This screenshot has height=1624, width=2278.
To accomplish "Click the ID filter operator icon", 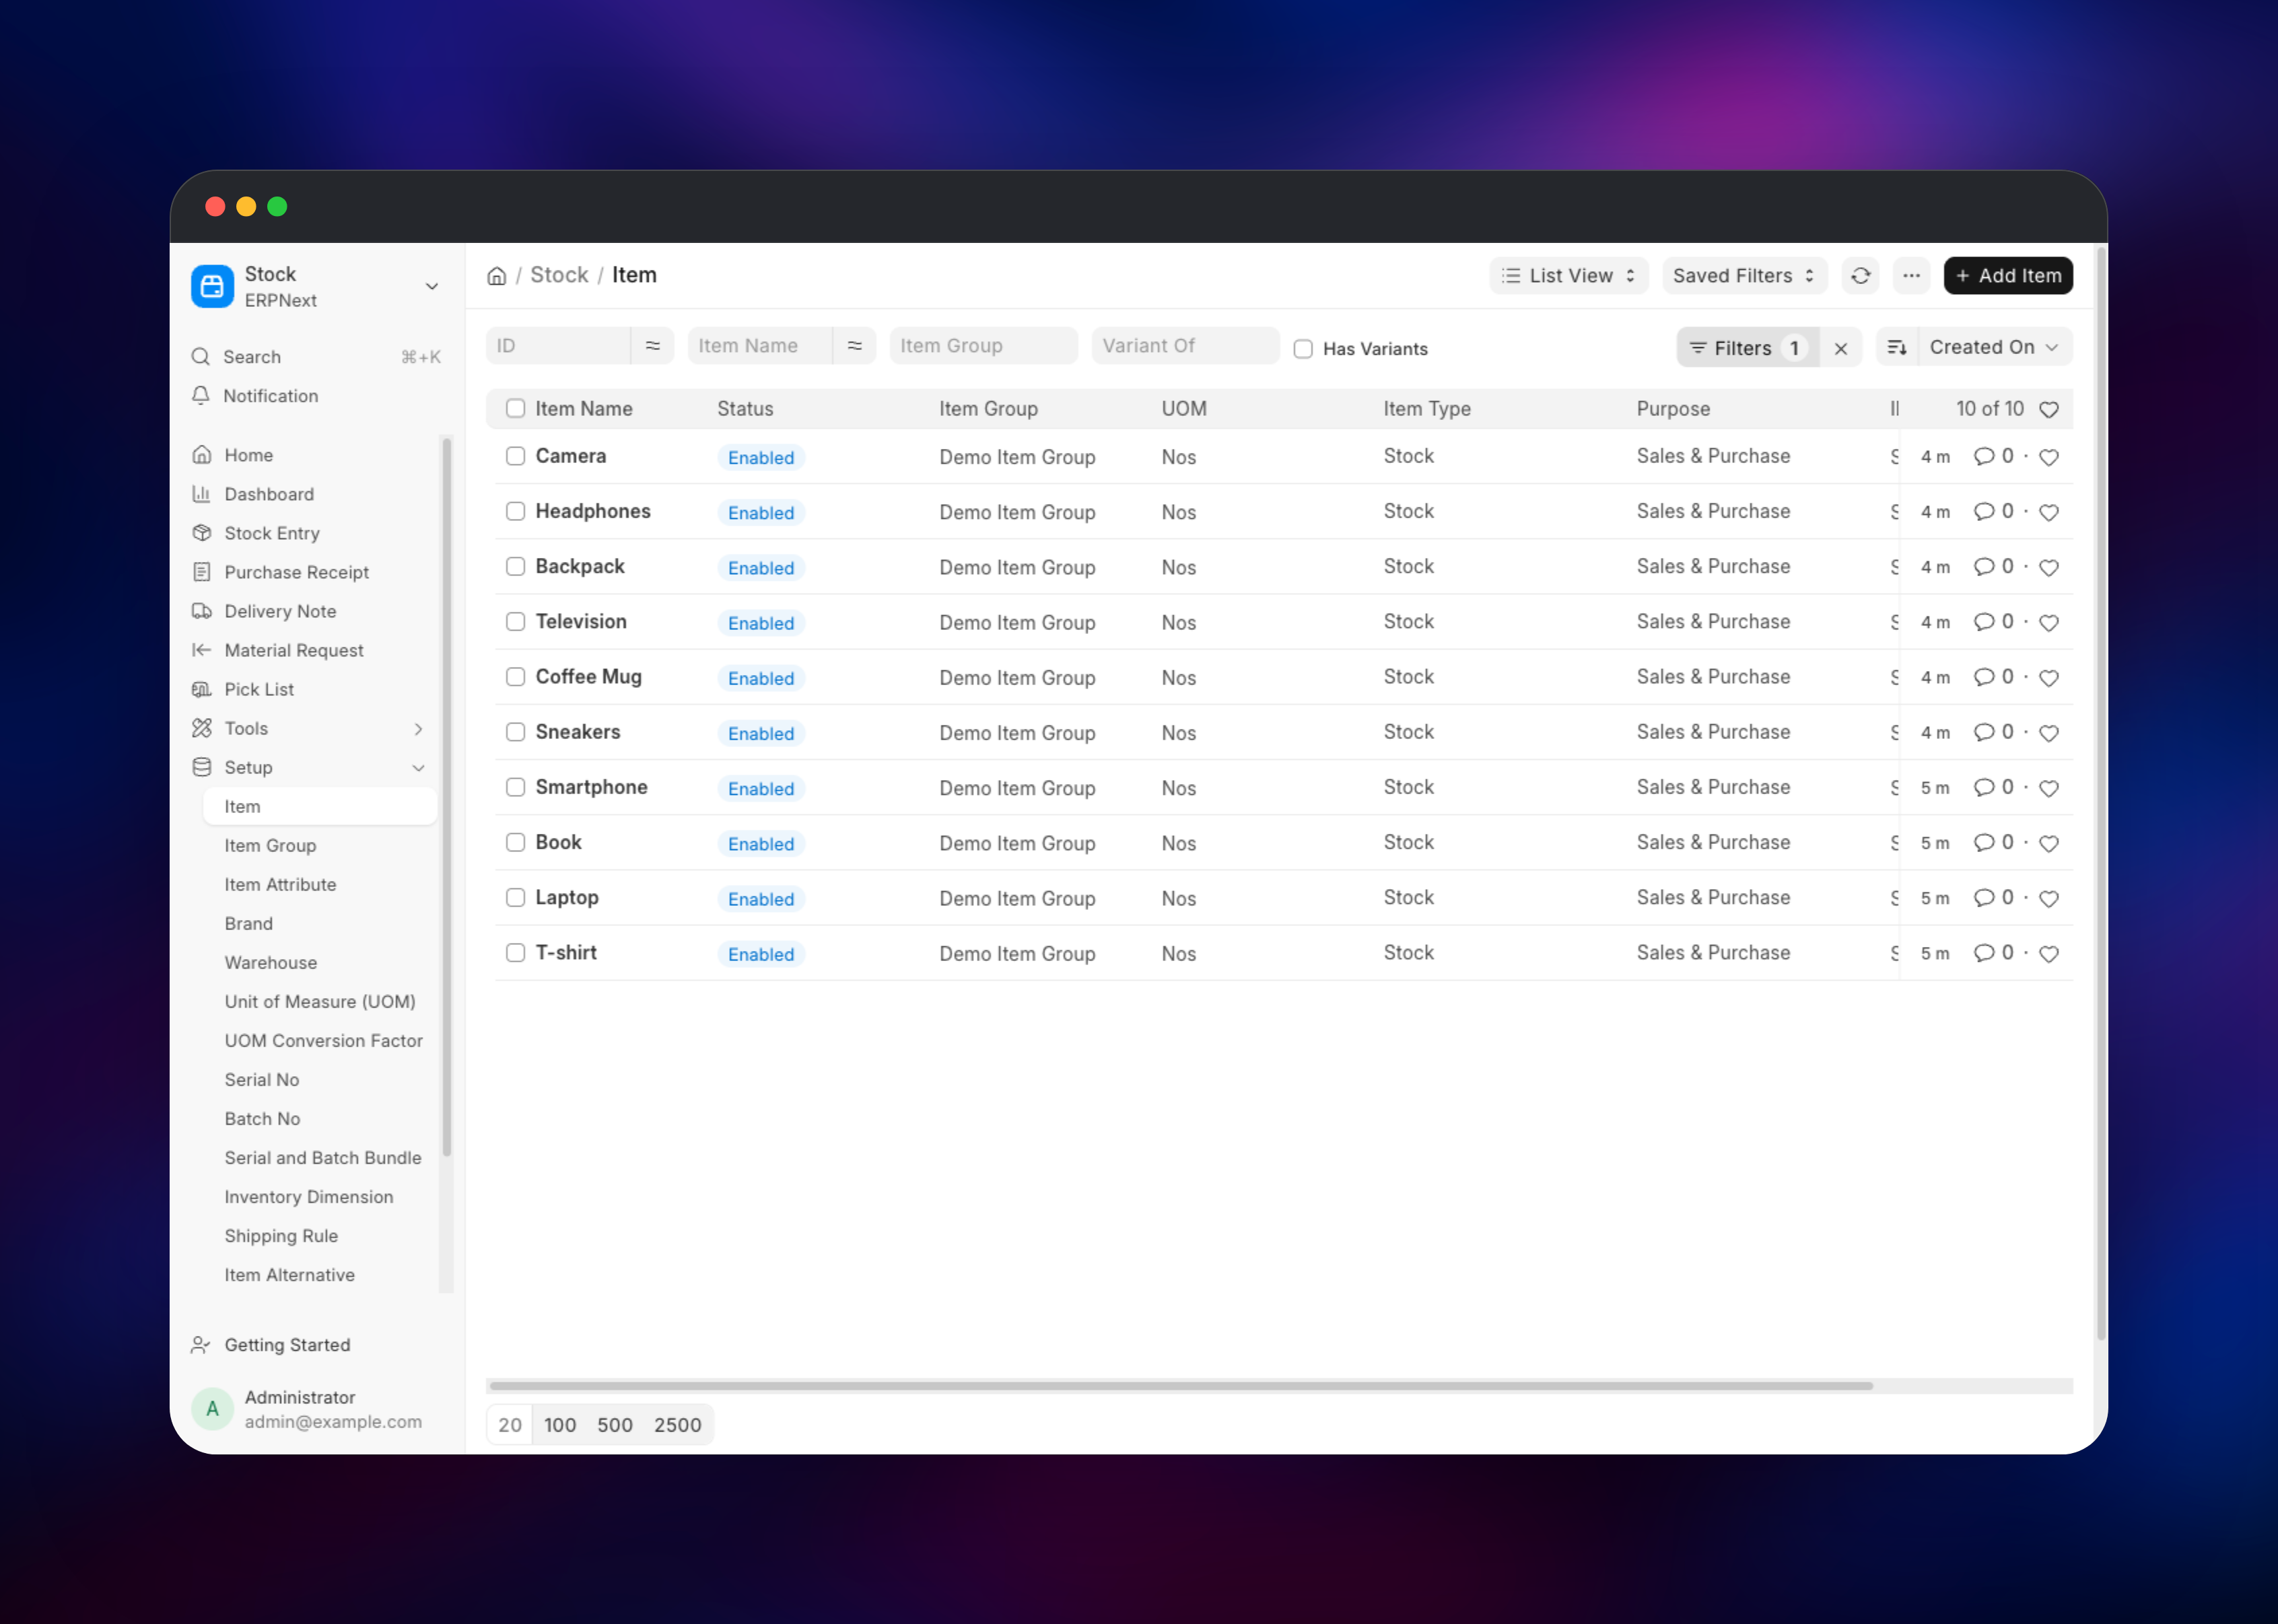I will point(652,346).
